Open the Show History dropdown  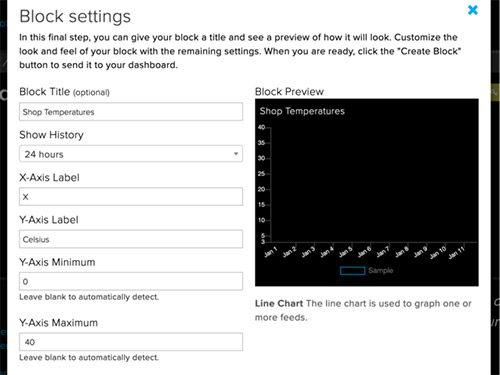pyautogui.click(x=131, y=154)
